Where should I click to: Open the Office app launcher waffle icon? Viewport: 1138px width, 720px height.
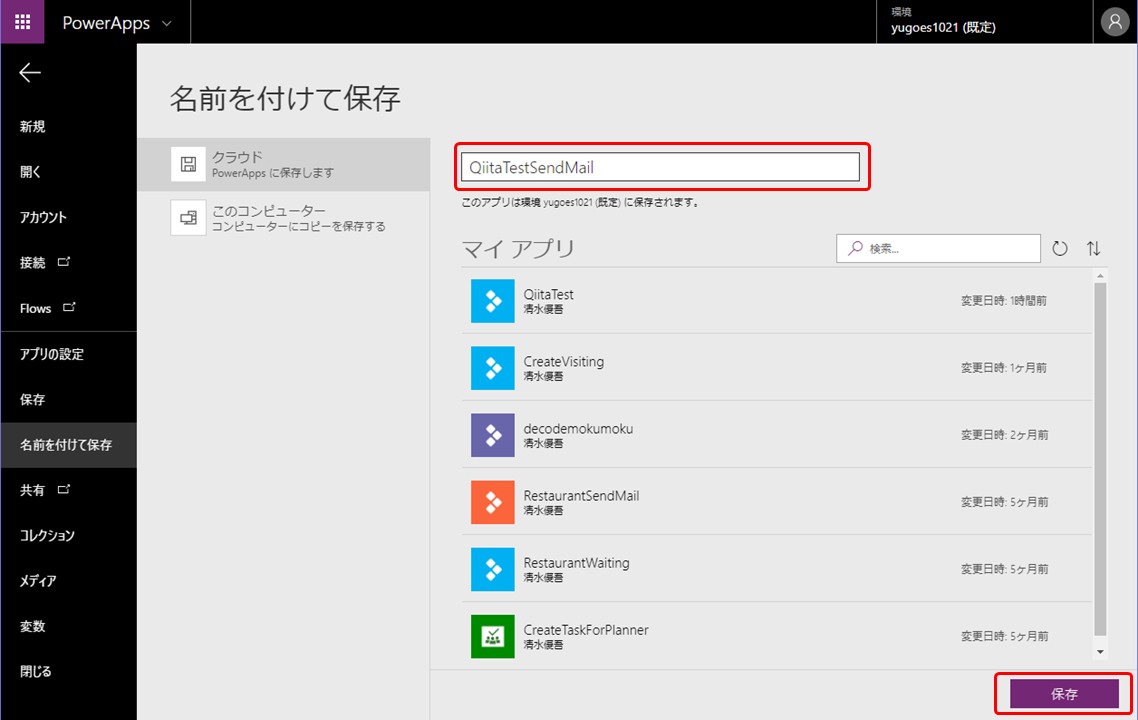pos(22,21)
